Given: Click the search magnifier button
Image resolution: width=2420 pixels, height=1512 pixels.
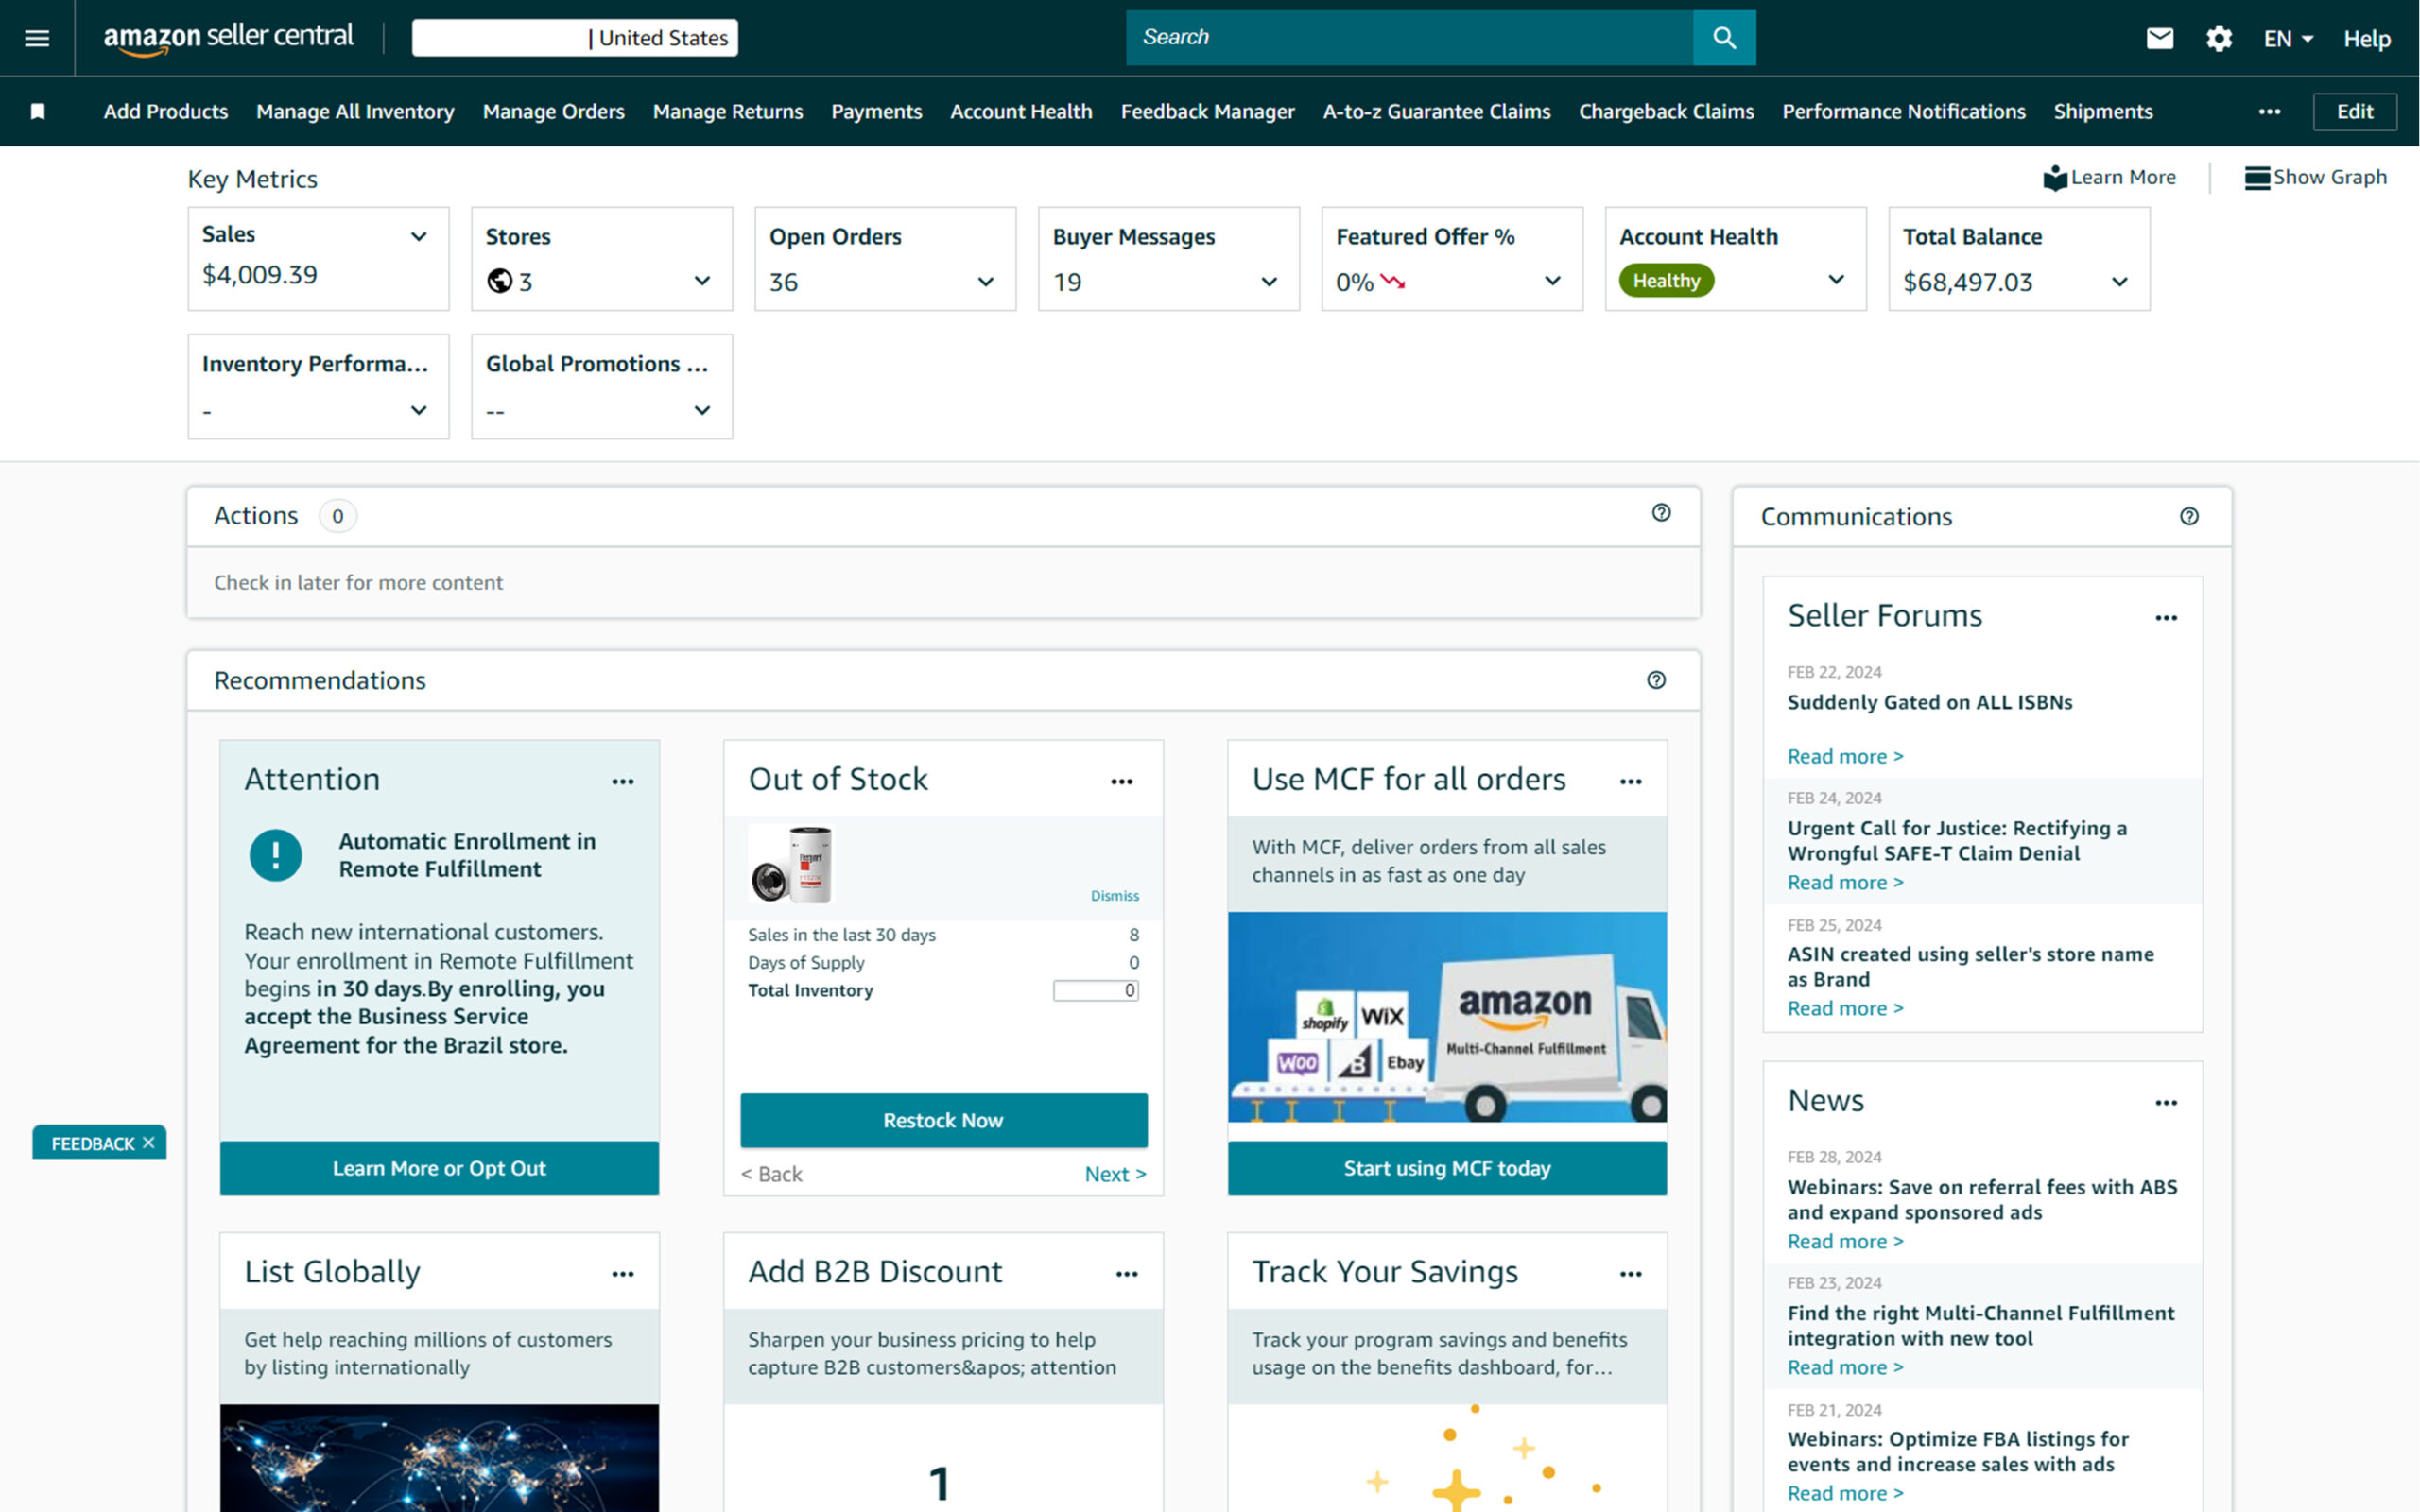Looking at the screenshot, I should (x=1724, y=38).
